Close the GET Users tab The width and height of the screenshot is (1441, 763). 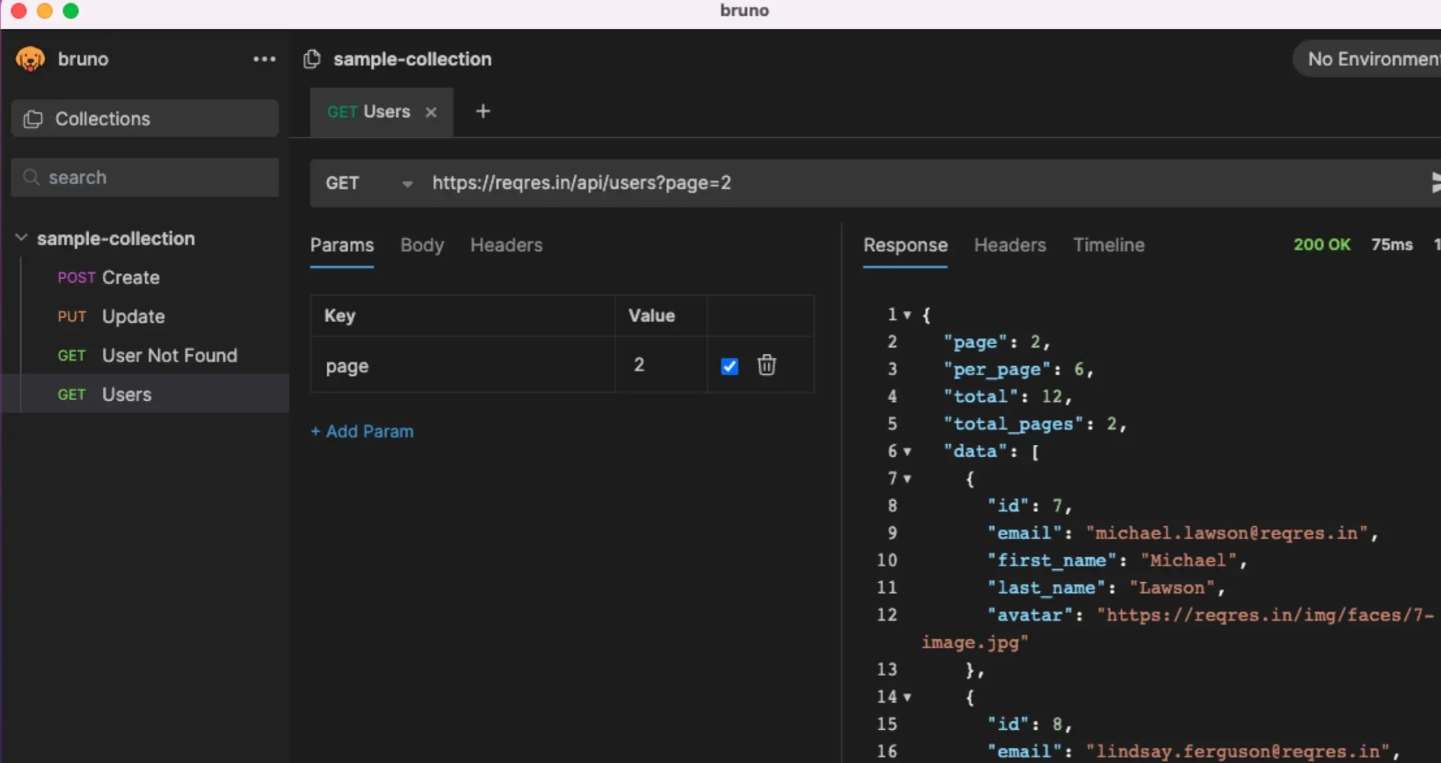tap(431, 112)
